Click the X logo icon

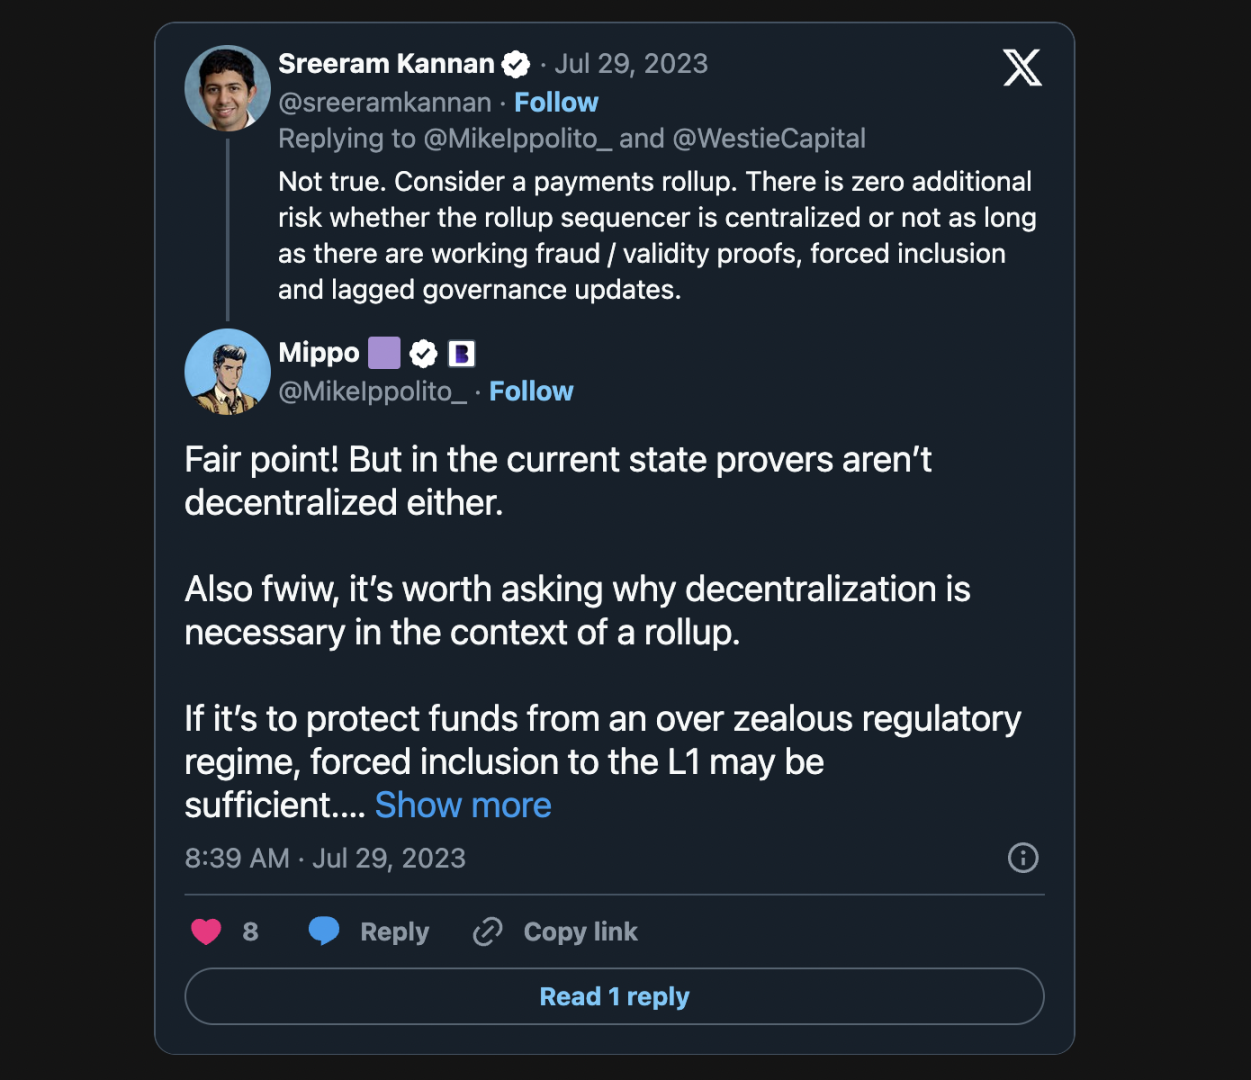tap(1022, 68)
